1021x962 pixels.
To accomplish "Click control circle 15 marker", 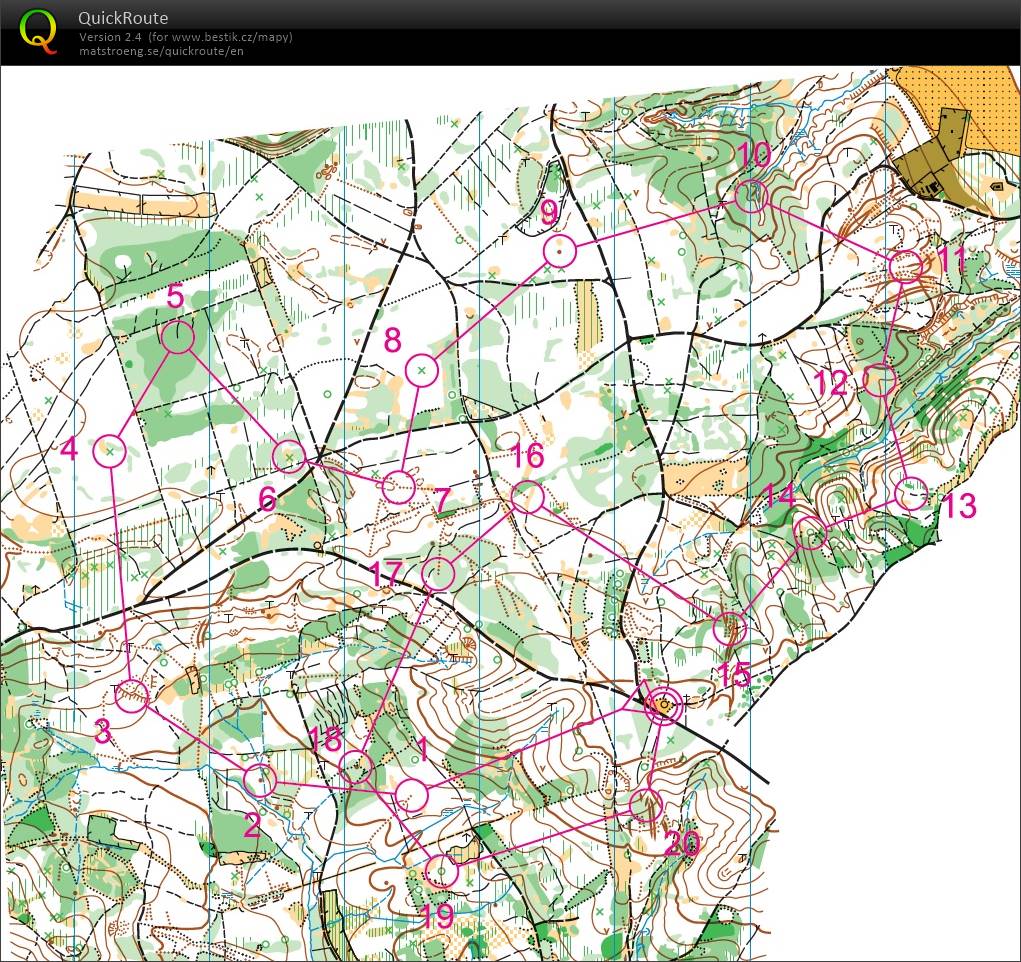I will 730,629.
